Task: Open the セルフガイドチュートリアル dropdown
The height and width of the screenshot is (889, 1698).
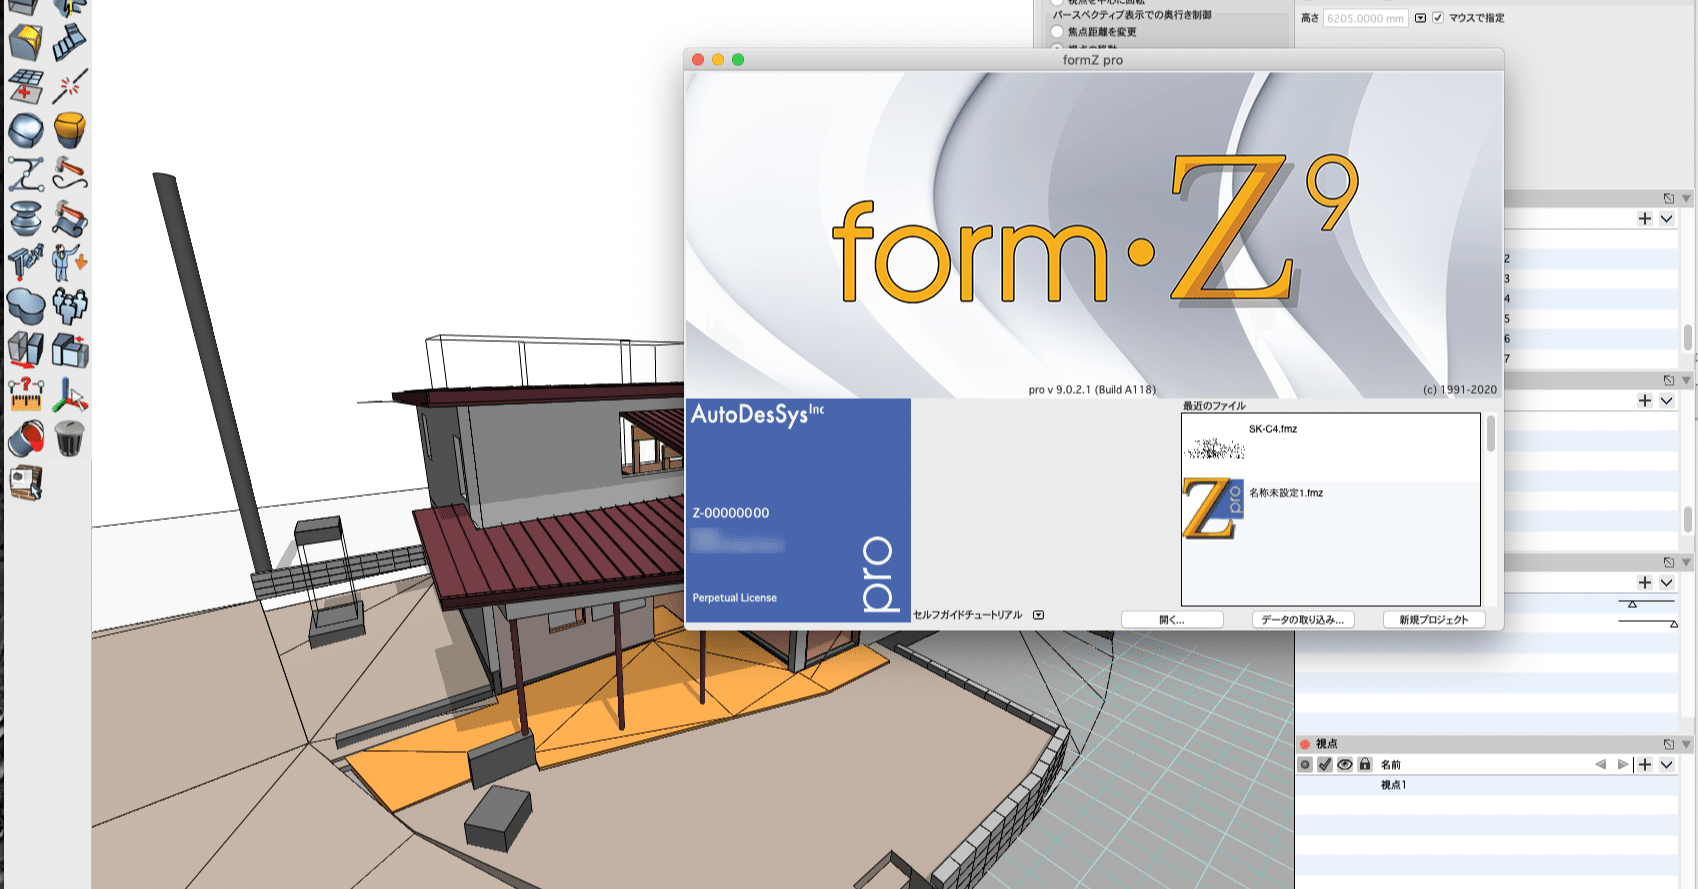Action: pos(1039,615)
